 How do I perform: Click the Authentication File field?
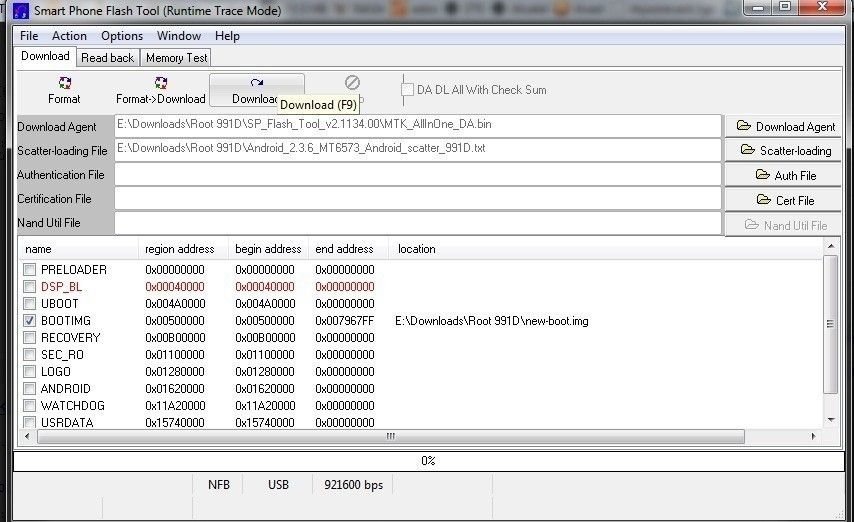coord(418,174)
